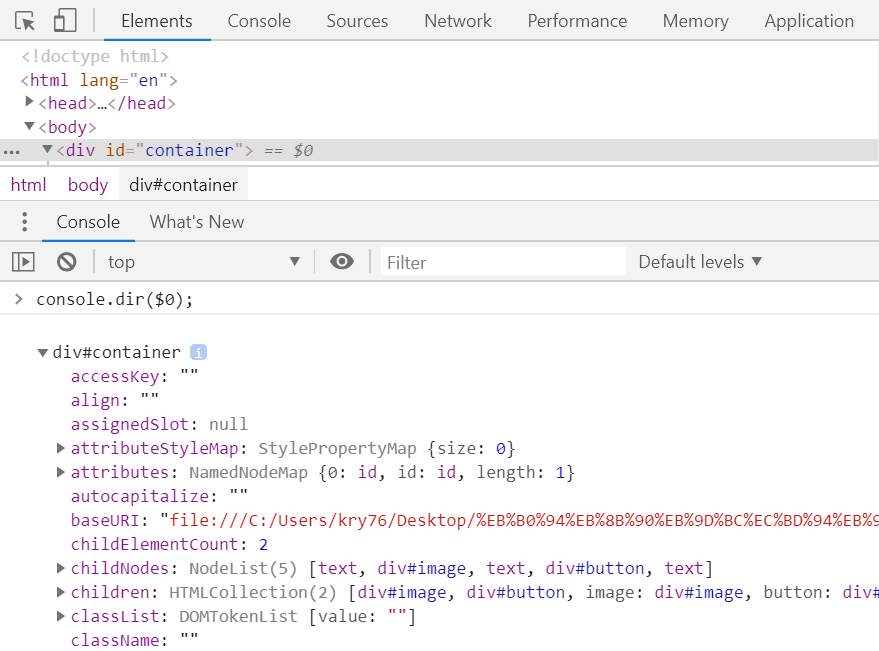Expand the attributeStyleMap property
Image resolution: width=879 pixels, height=651 pixels.
(x=61, y=448)
